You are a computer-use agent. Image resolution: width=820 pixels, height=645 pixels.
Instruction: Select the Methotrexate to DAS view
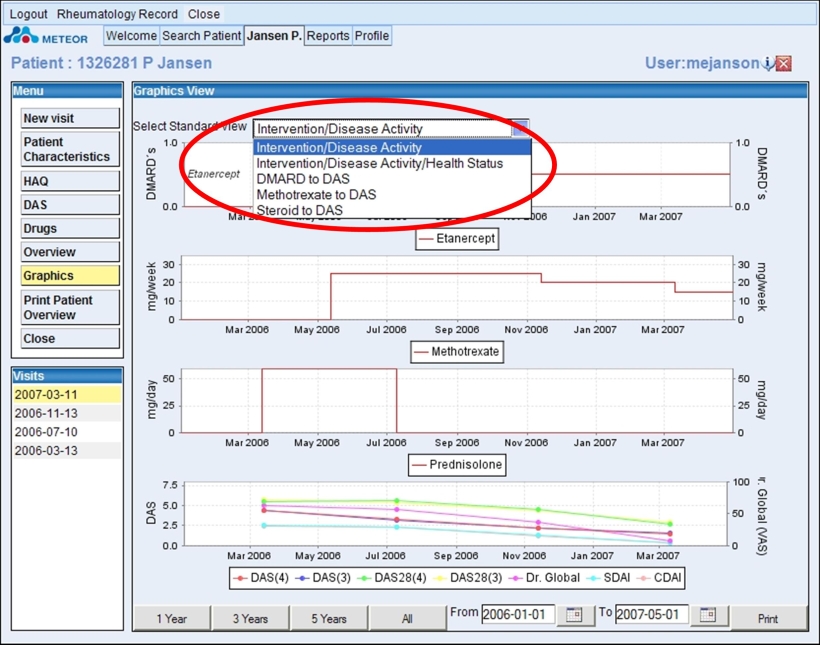click(x=392, y=195)
